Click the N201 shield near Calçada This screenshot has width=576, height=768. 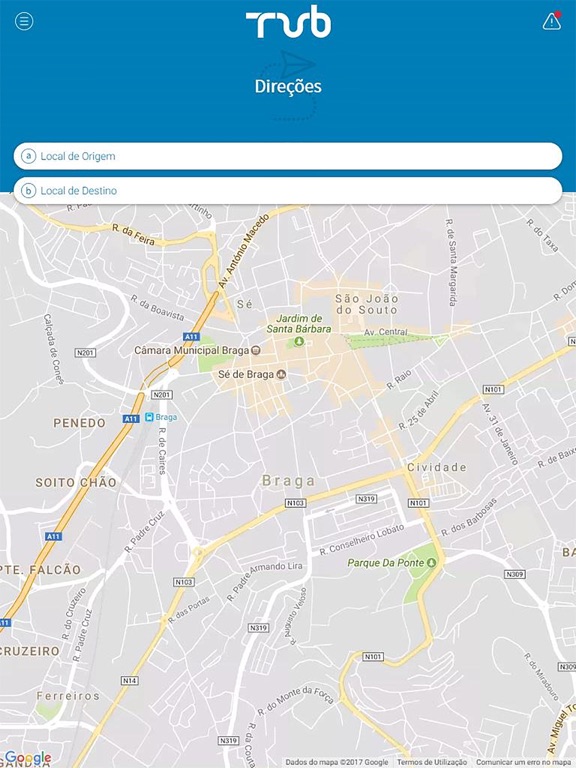(85, 353)
